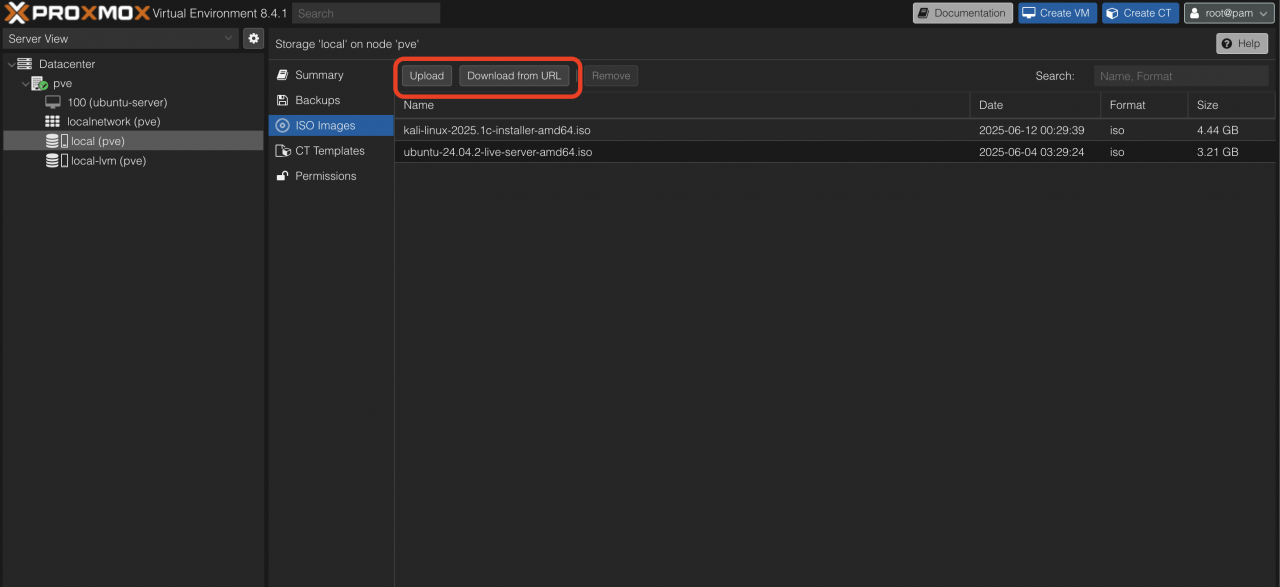Click the ISO Images disc icon

click(283, 126)
